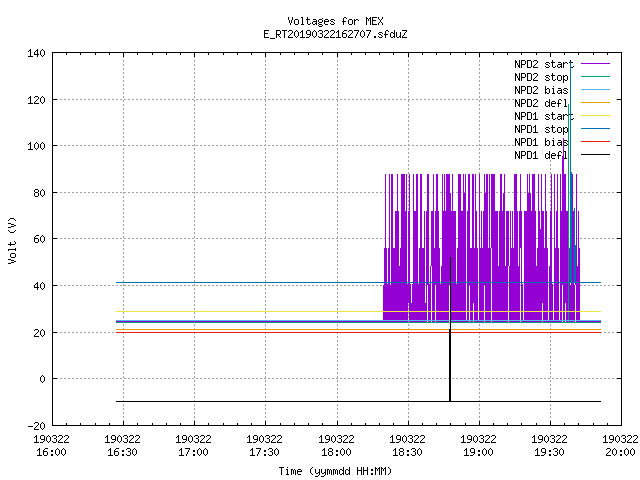The width and height of the screenshot is (640, 480).
Task: Click the x-axis tick label 16:00
Action: 51,453
